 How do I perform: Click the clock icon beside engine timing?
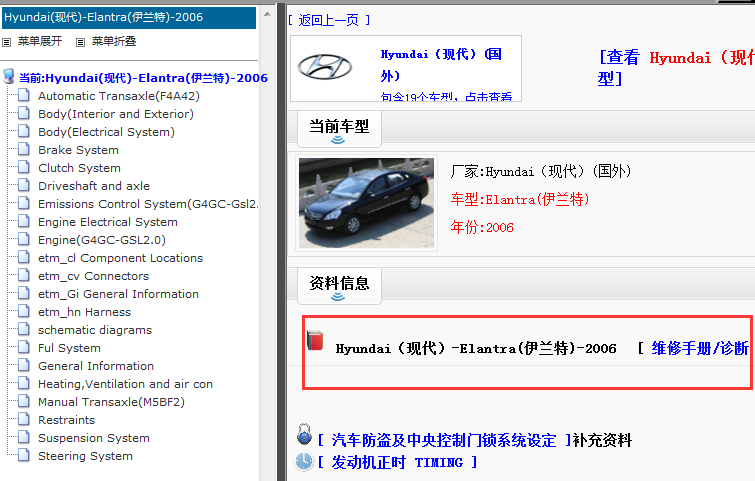pyautogui.click(x=304, y=461)
